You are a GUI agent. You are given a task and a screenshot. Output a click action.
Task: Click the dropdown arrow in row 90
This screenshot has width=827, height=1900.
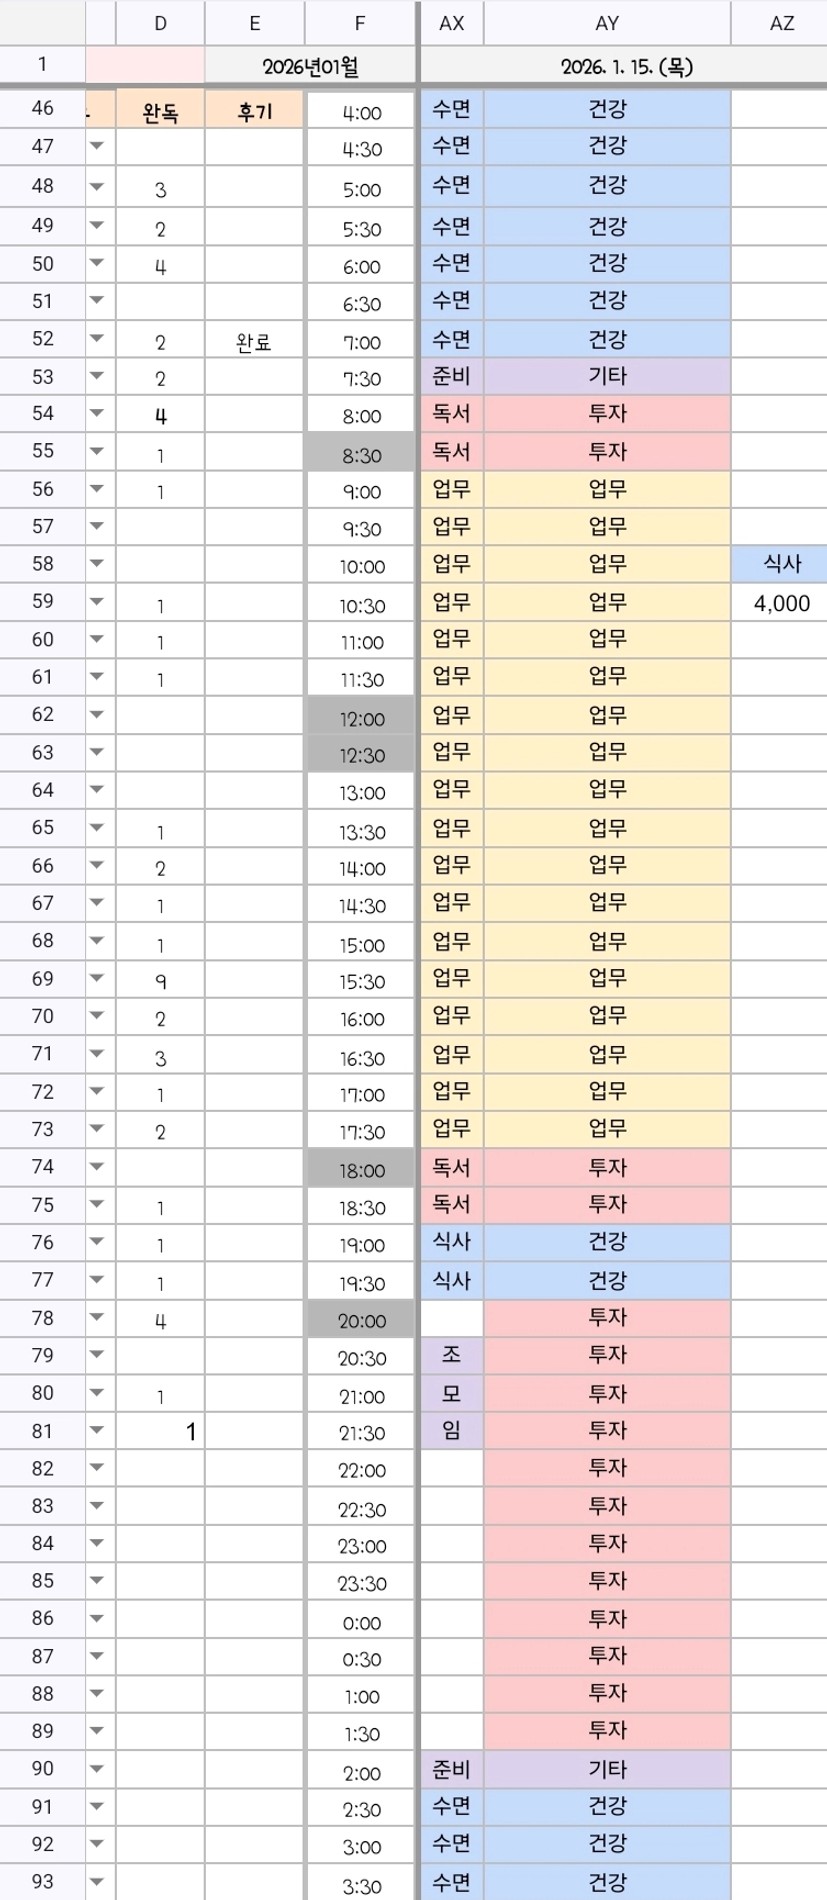pyautogui.click(x=97, y=1768)
